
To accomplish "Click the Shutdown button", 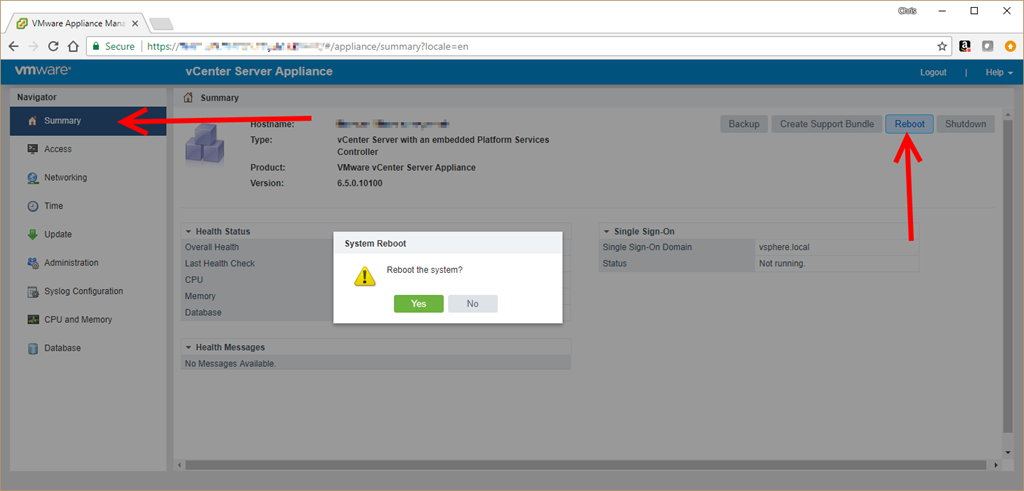I will pyautogui.click(x=965, y=124).
